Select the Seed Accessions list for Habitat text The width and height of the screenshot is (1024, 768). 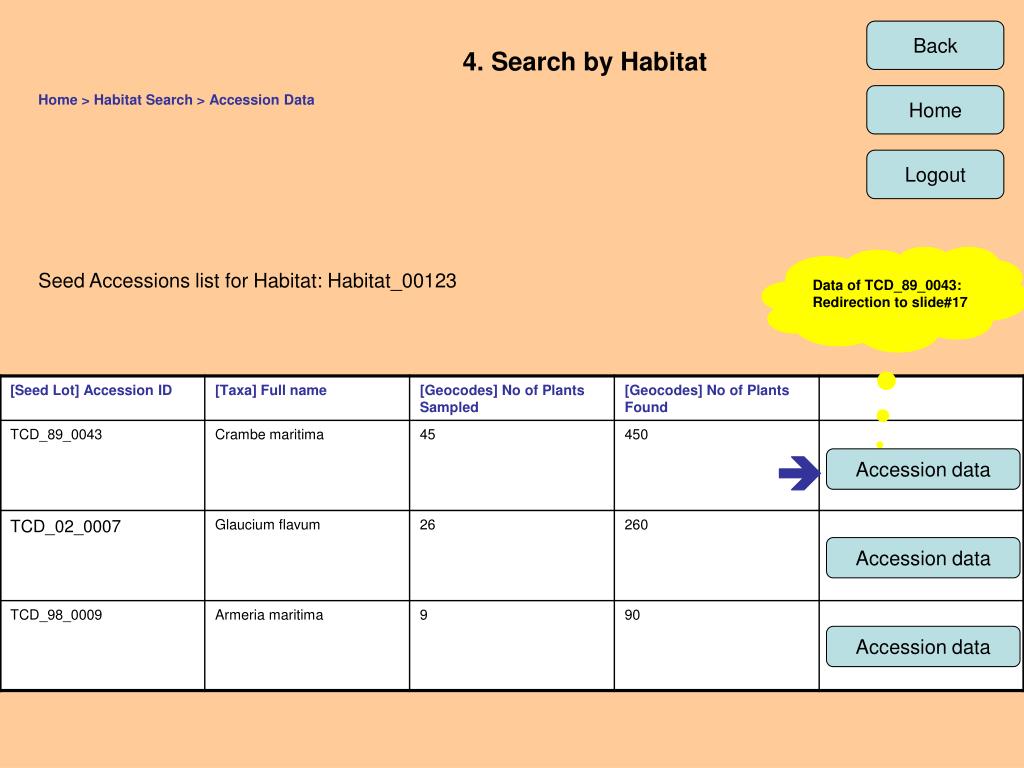247,281
